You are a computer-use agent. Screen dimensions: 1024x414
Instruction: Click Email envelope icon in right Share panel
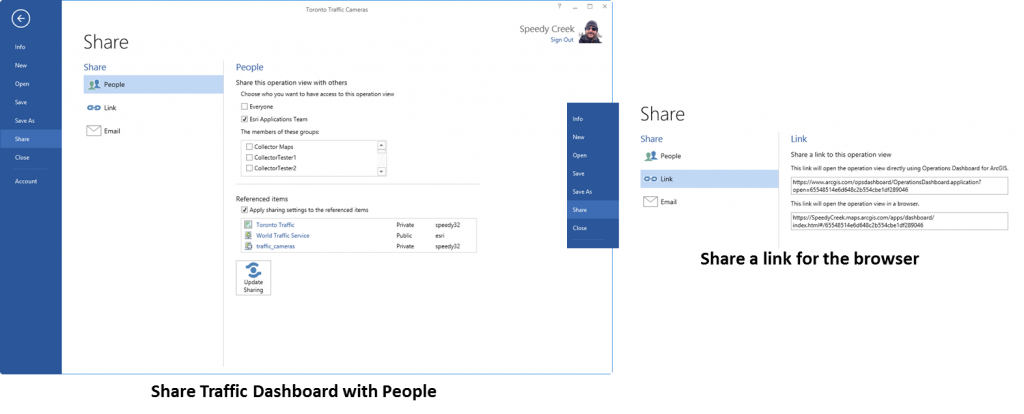650,202
